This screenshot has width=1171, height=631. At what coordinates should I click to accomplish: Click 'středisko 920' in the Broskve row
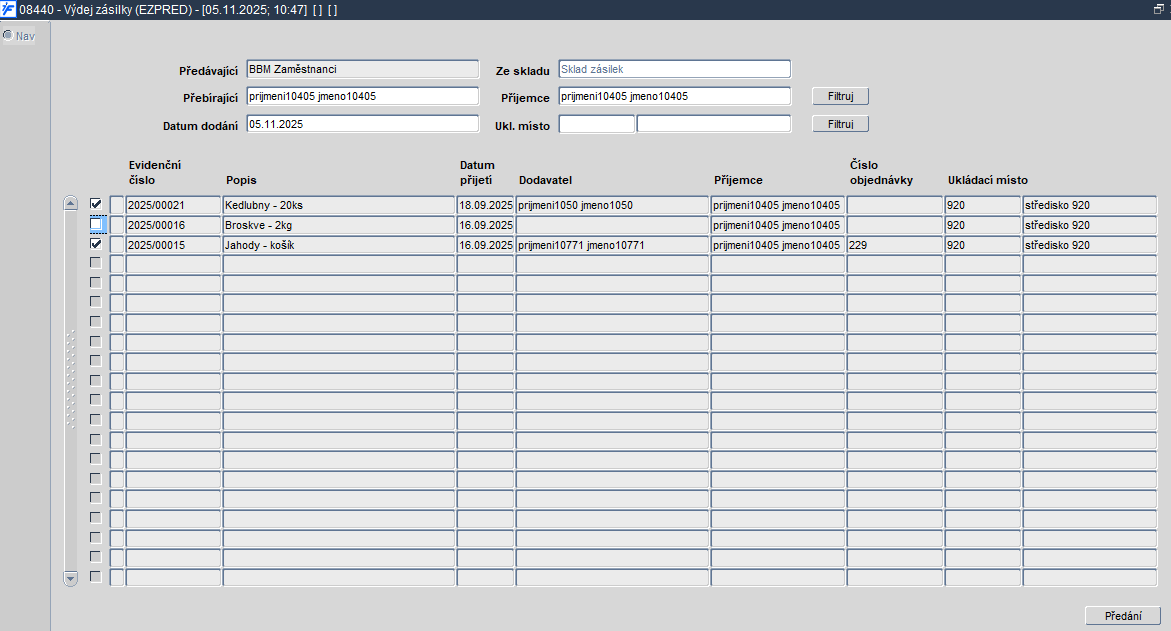coord(1090,225)
